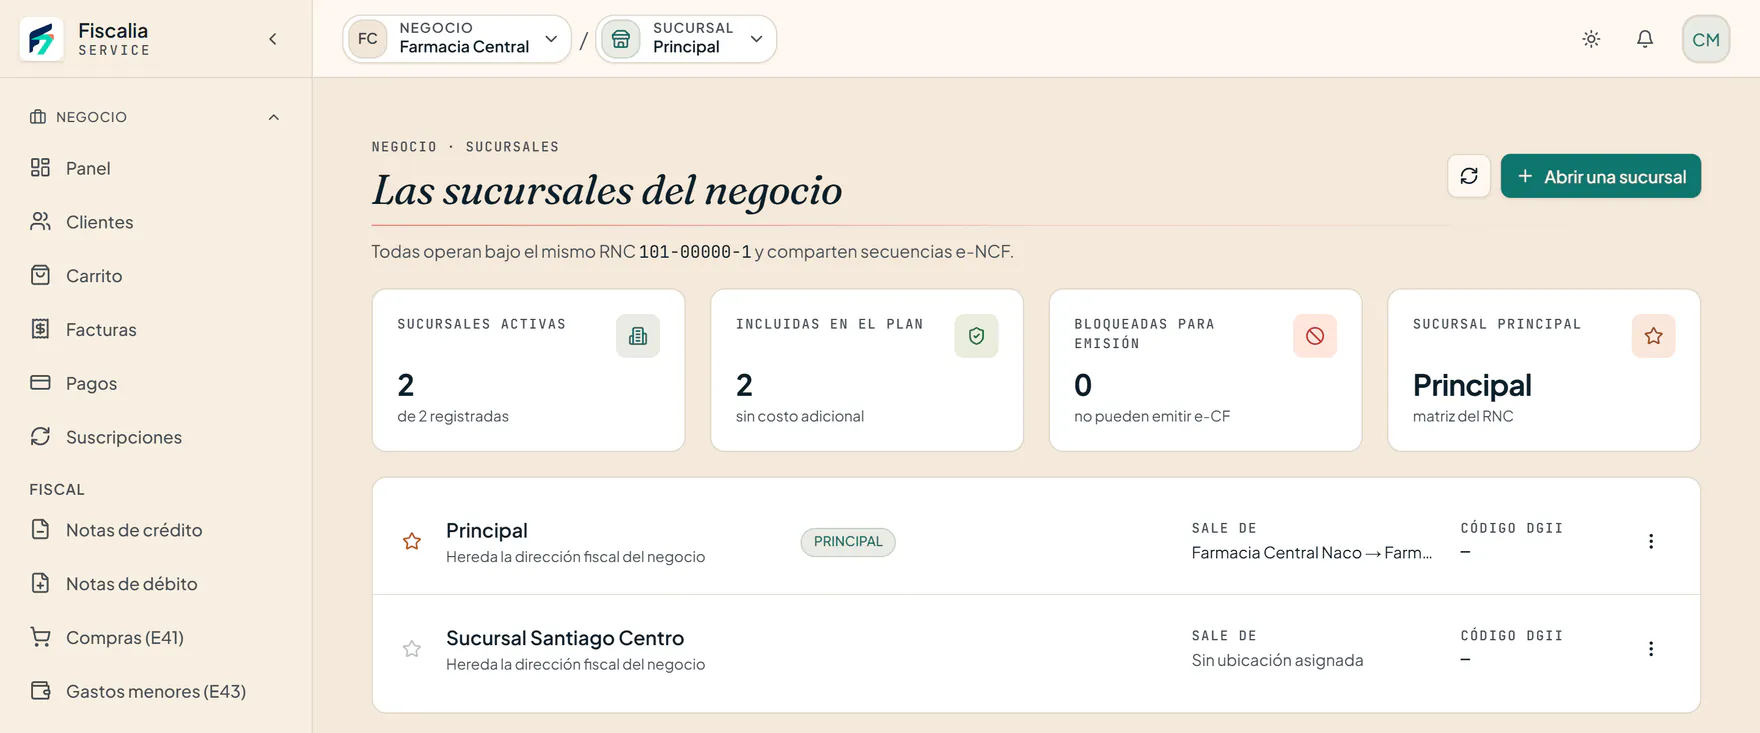Open Gastos menores (E43)
This screenshot has width=1760, height=733.
(x=155, y=691)
